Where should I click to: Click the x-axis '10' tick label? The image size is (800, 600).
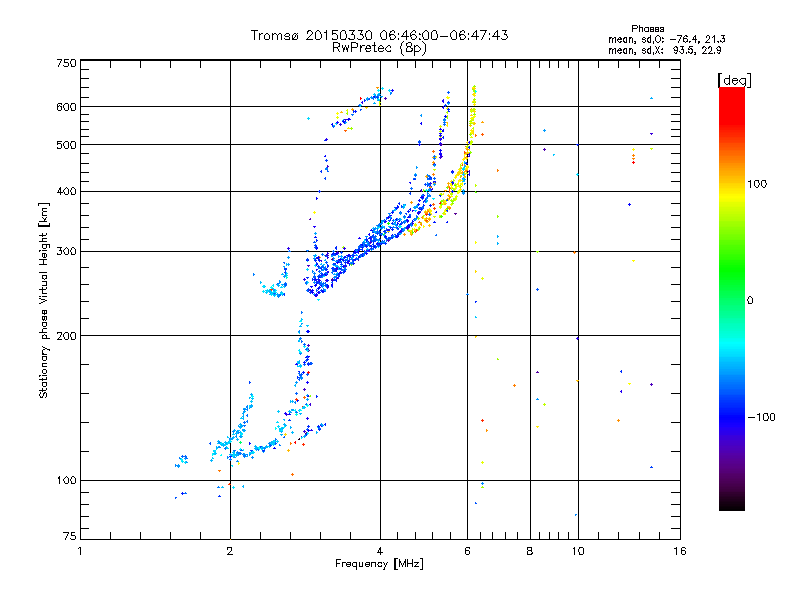point(578,551)
